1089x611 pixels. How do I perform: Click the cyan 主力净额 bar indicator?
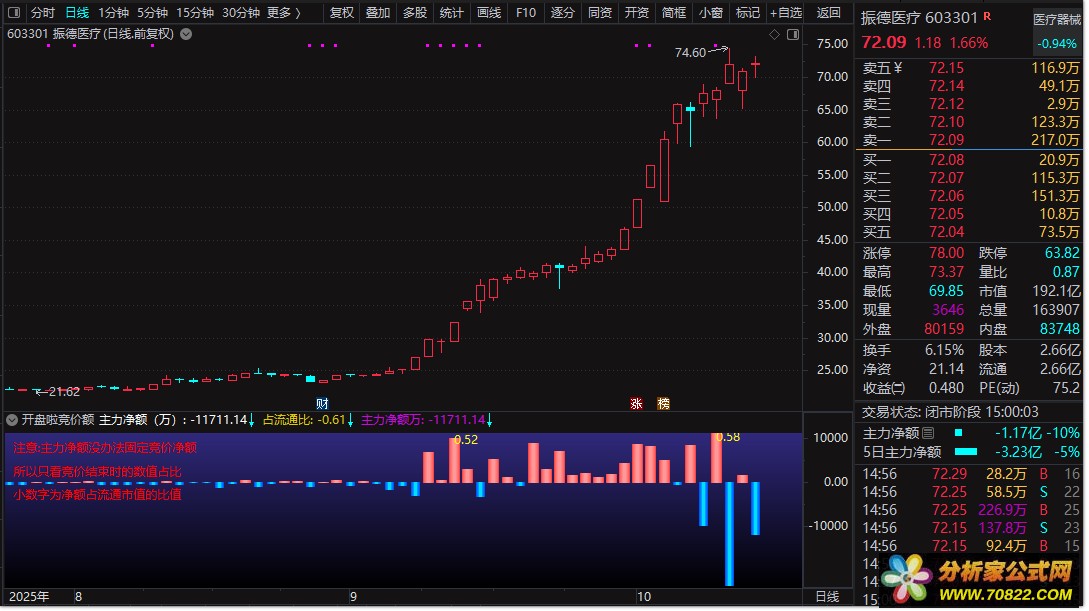click(958, 433)
